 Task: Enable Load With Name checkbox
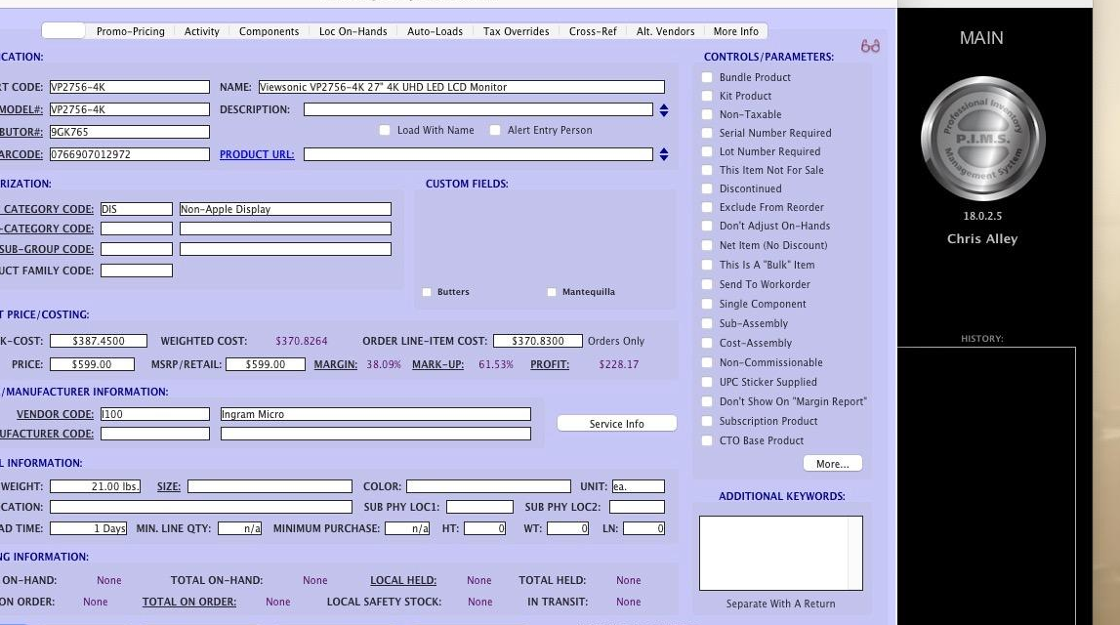tap(385, 130)
